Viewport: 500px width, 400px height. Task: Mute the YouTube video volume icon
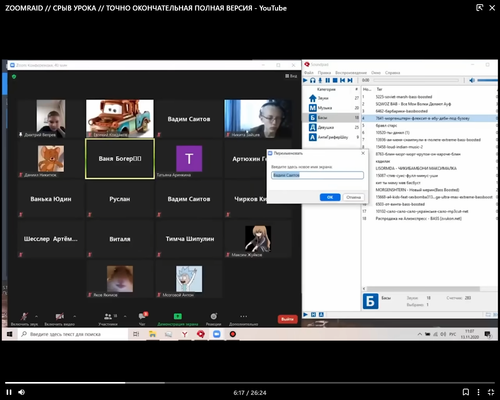click(22, 392)
